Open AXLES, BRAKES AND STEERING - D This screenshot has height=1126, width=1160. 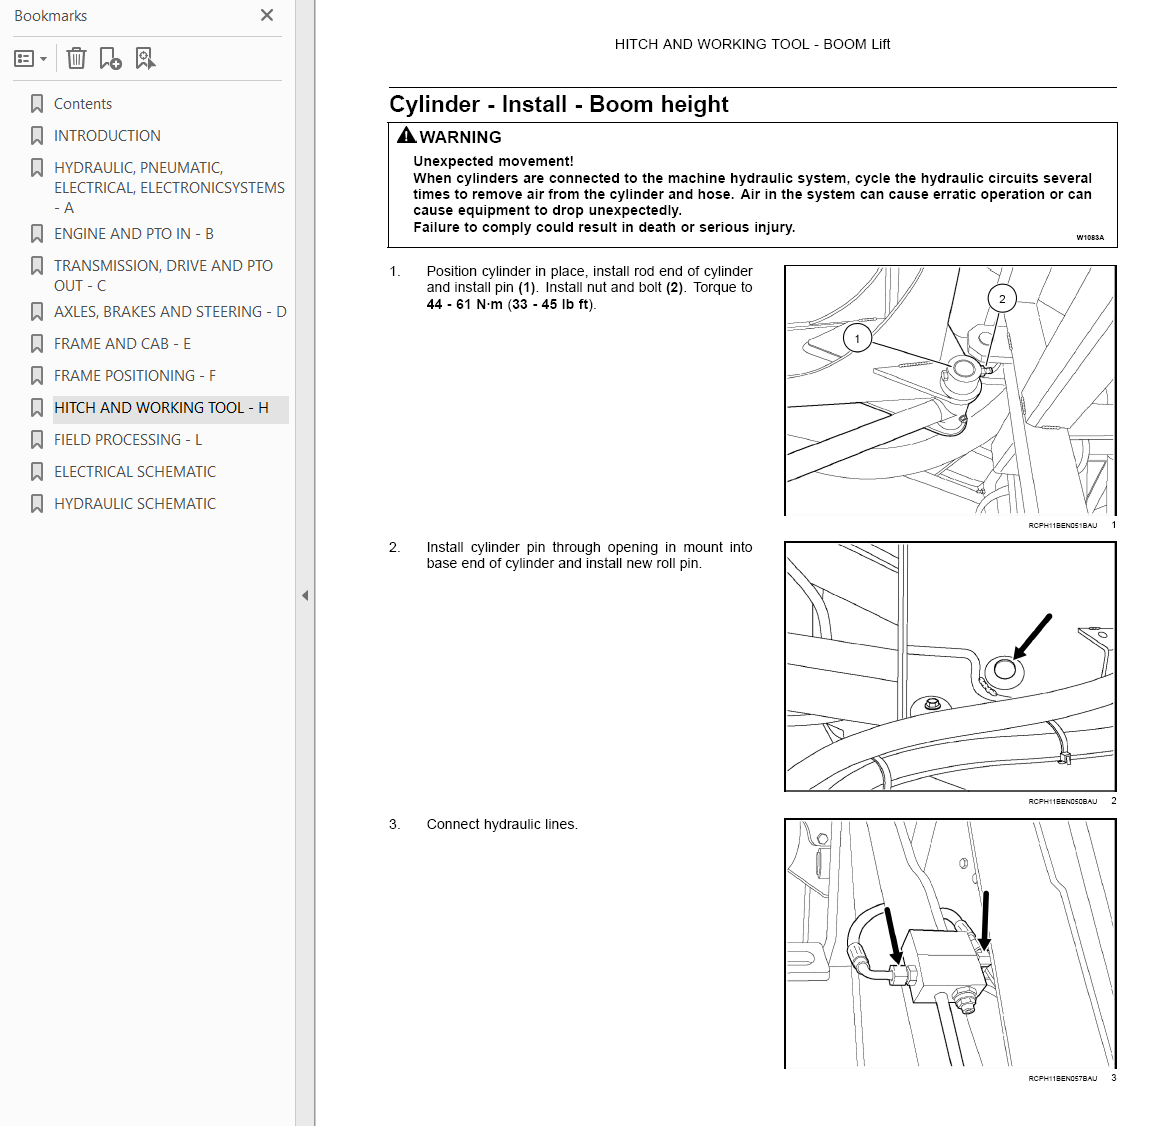pyautogui.click(x=170, y=312)
